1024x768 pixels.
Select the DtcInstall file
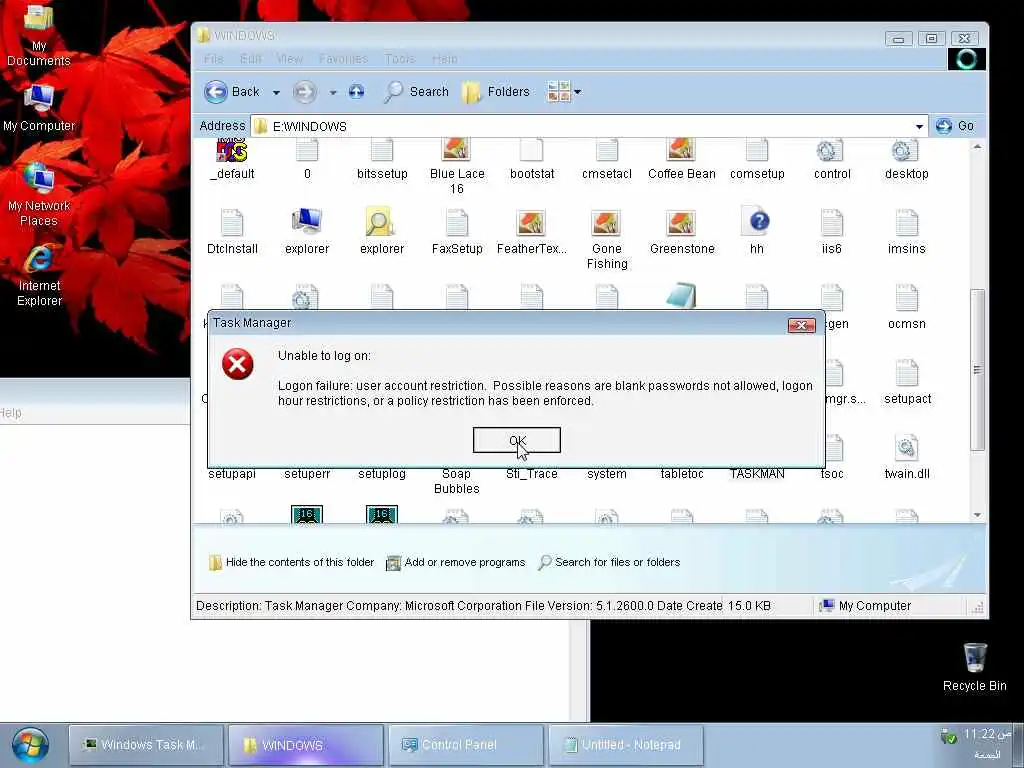pyautogui.click(x=232, y=232)
